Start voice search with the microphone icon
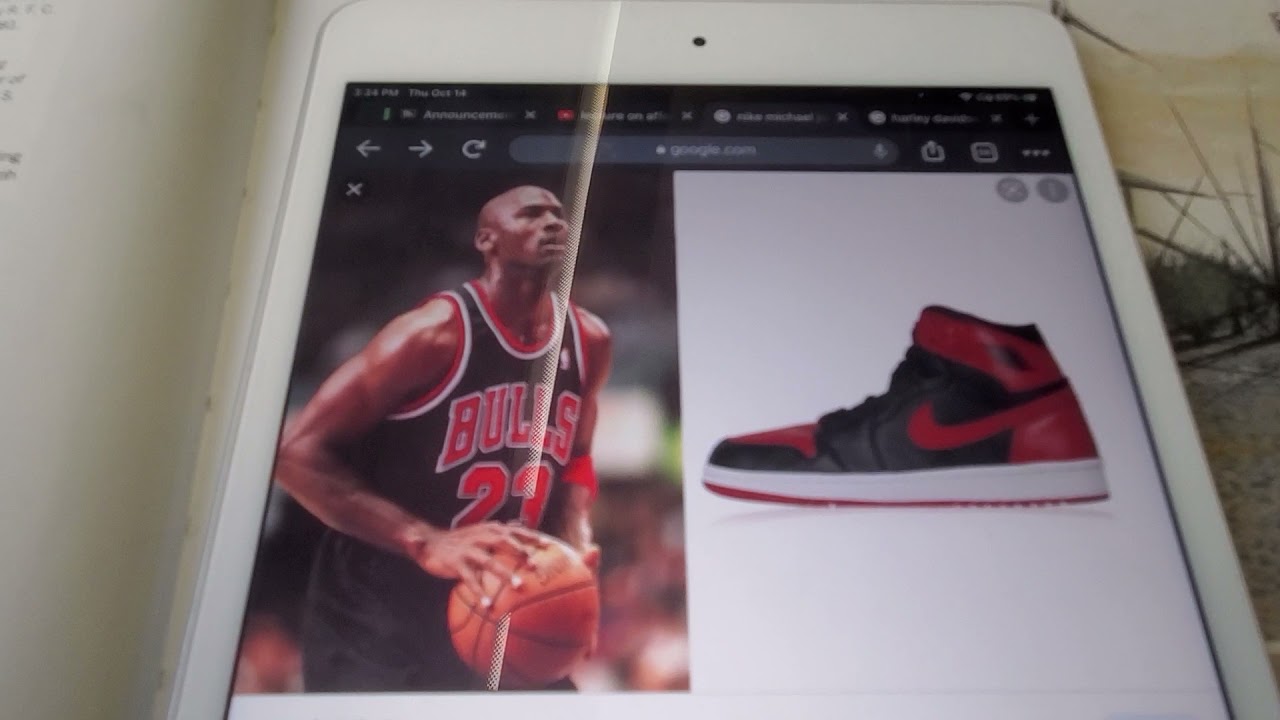The image size is (1280, 720). [881, 151]
